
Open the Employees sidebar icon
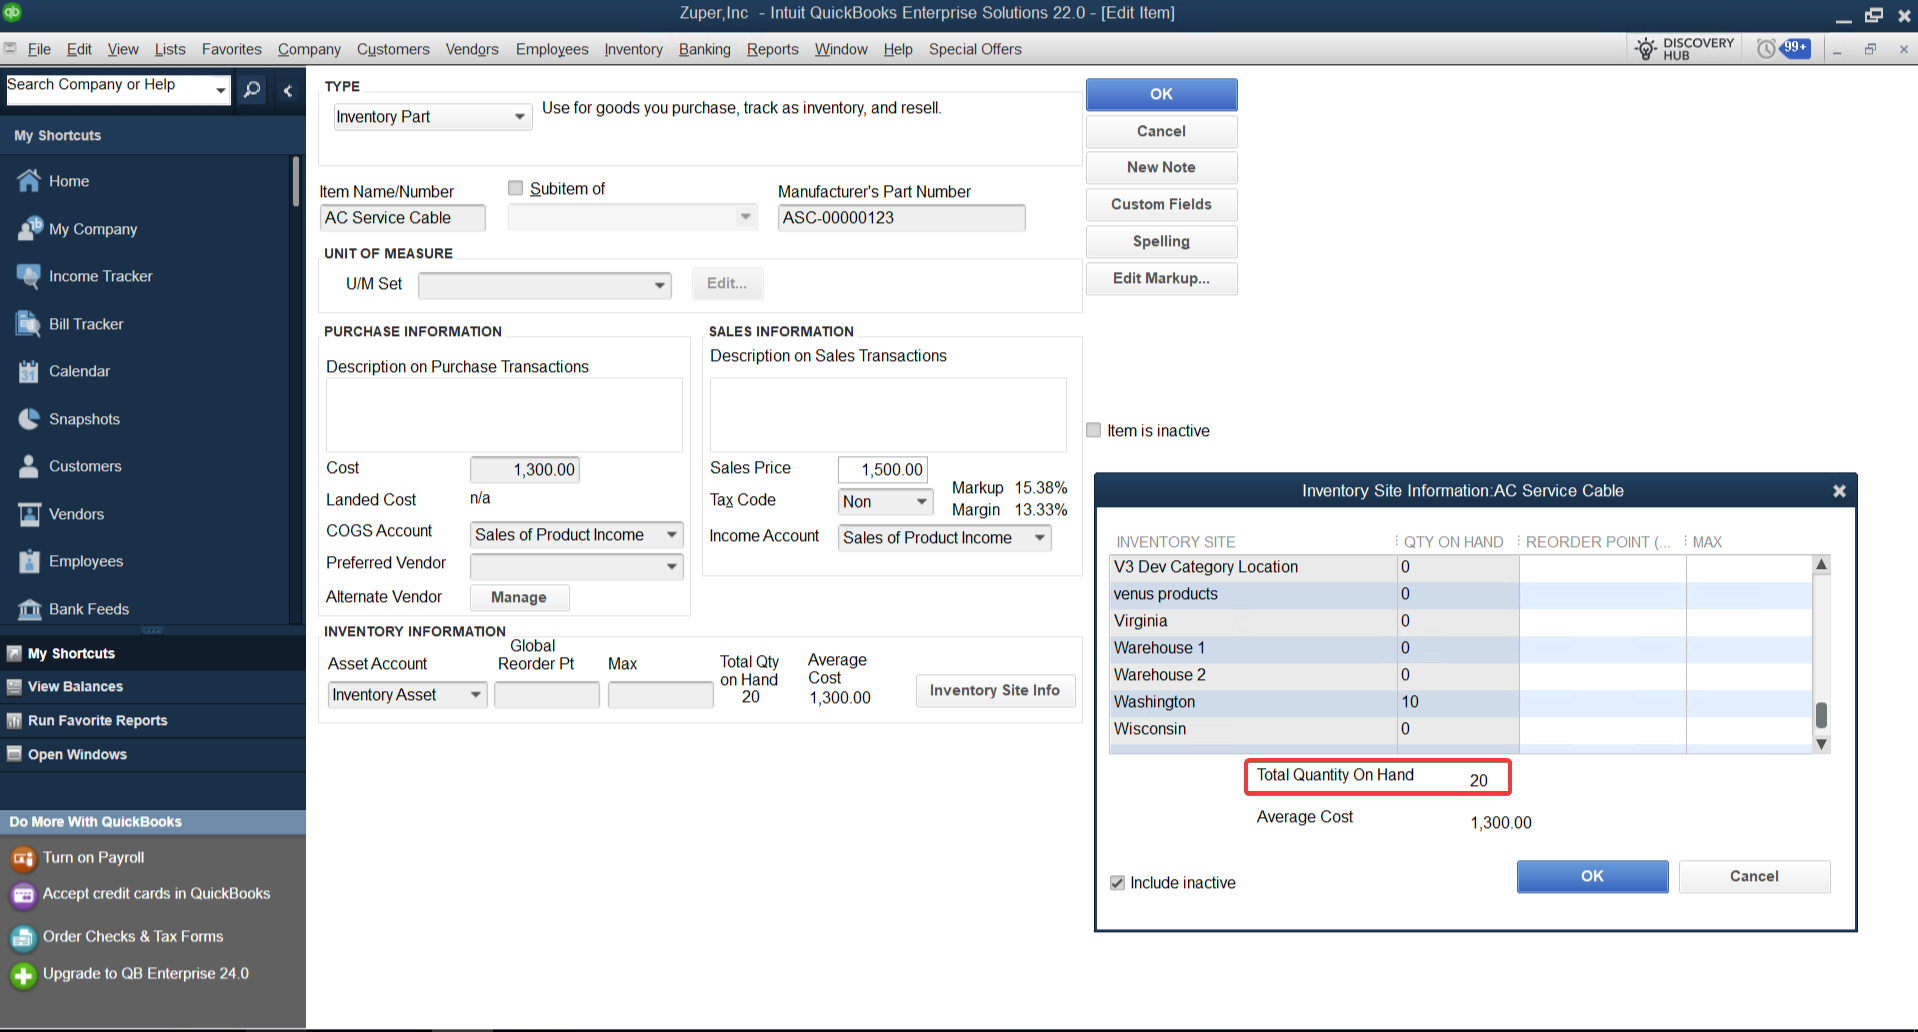(x=29, y=561)
